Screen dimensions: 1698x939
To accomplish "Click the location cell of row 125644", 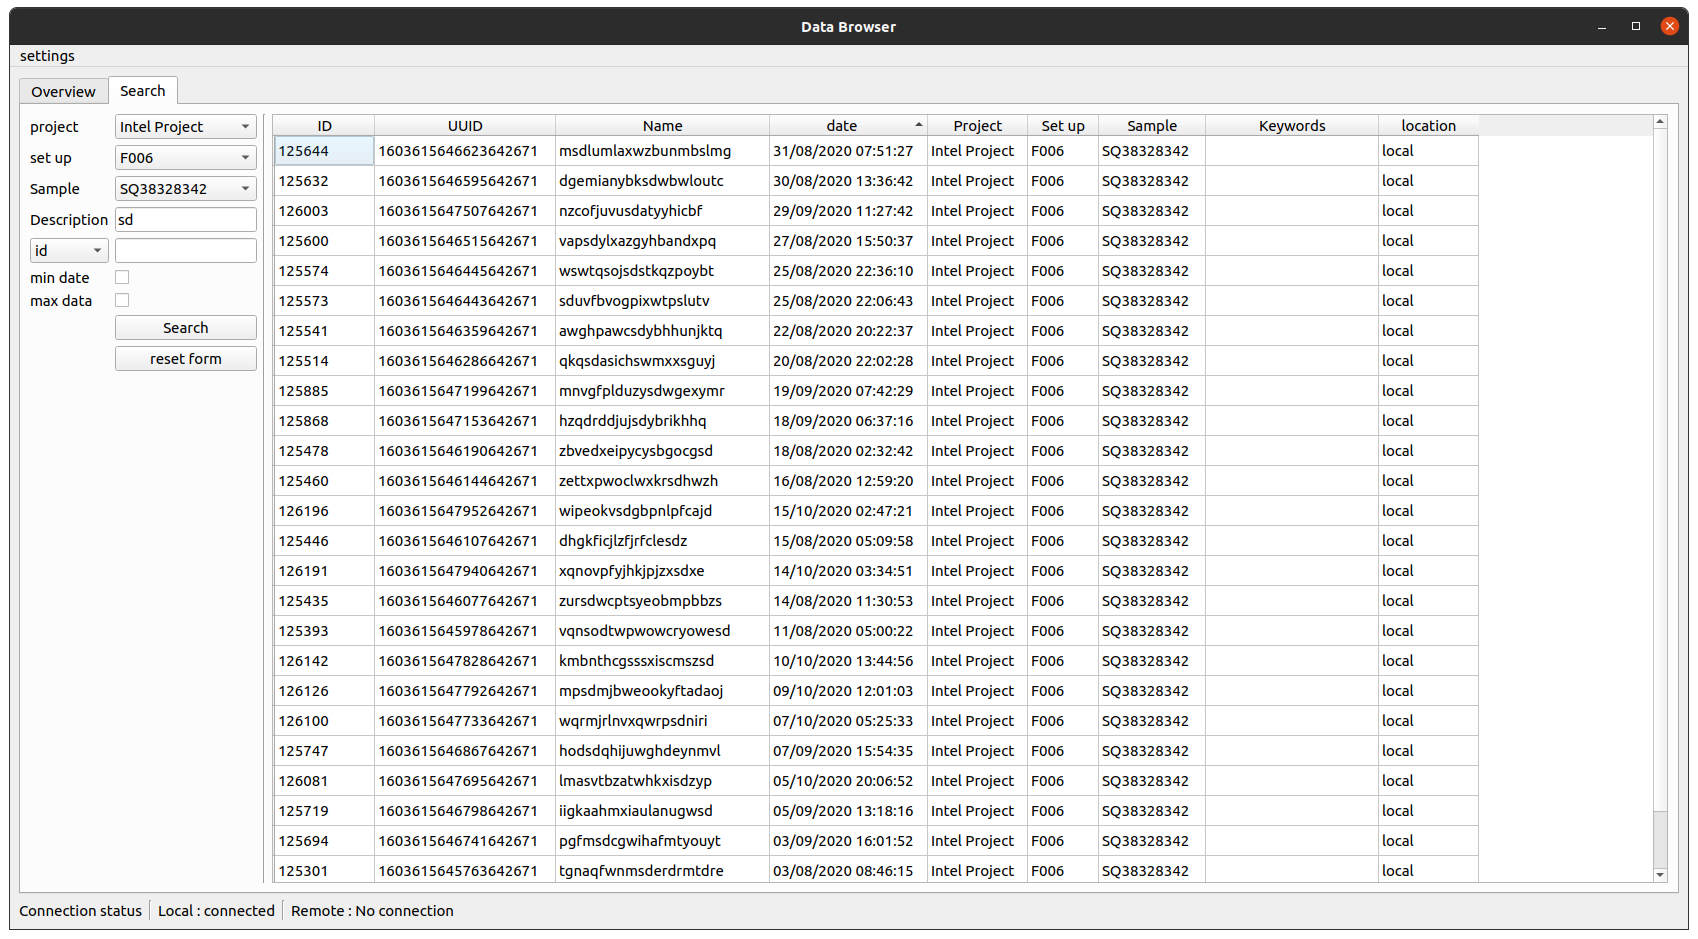I will 1428,151.
